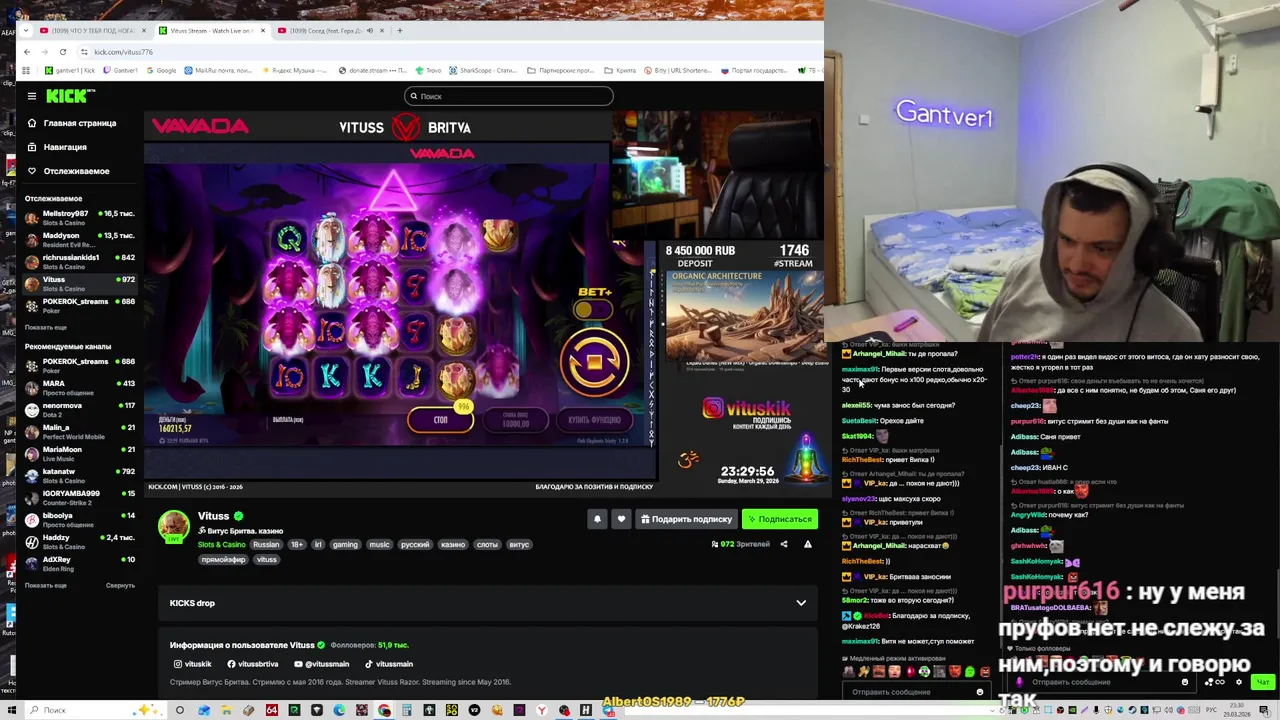Expand the KICKS drop panel
This screenshot has height=720, width=1280.
pos(488,603)
